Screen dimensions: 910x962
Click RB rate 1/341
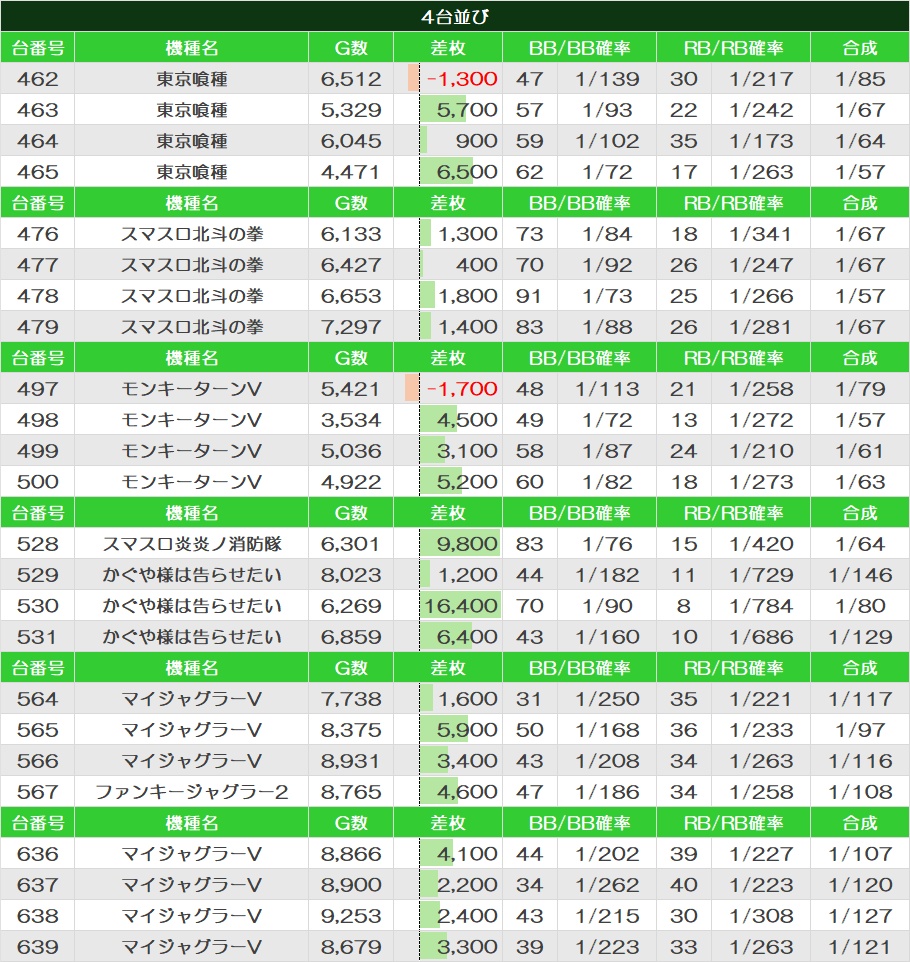coord(761,234)
